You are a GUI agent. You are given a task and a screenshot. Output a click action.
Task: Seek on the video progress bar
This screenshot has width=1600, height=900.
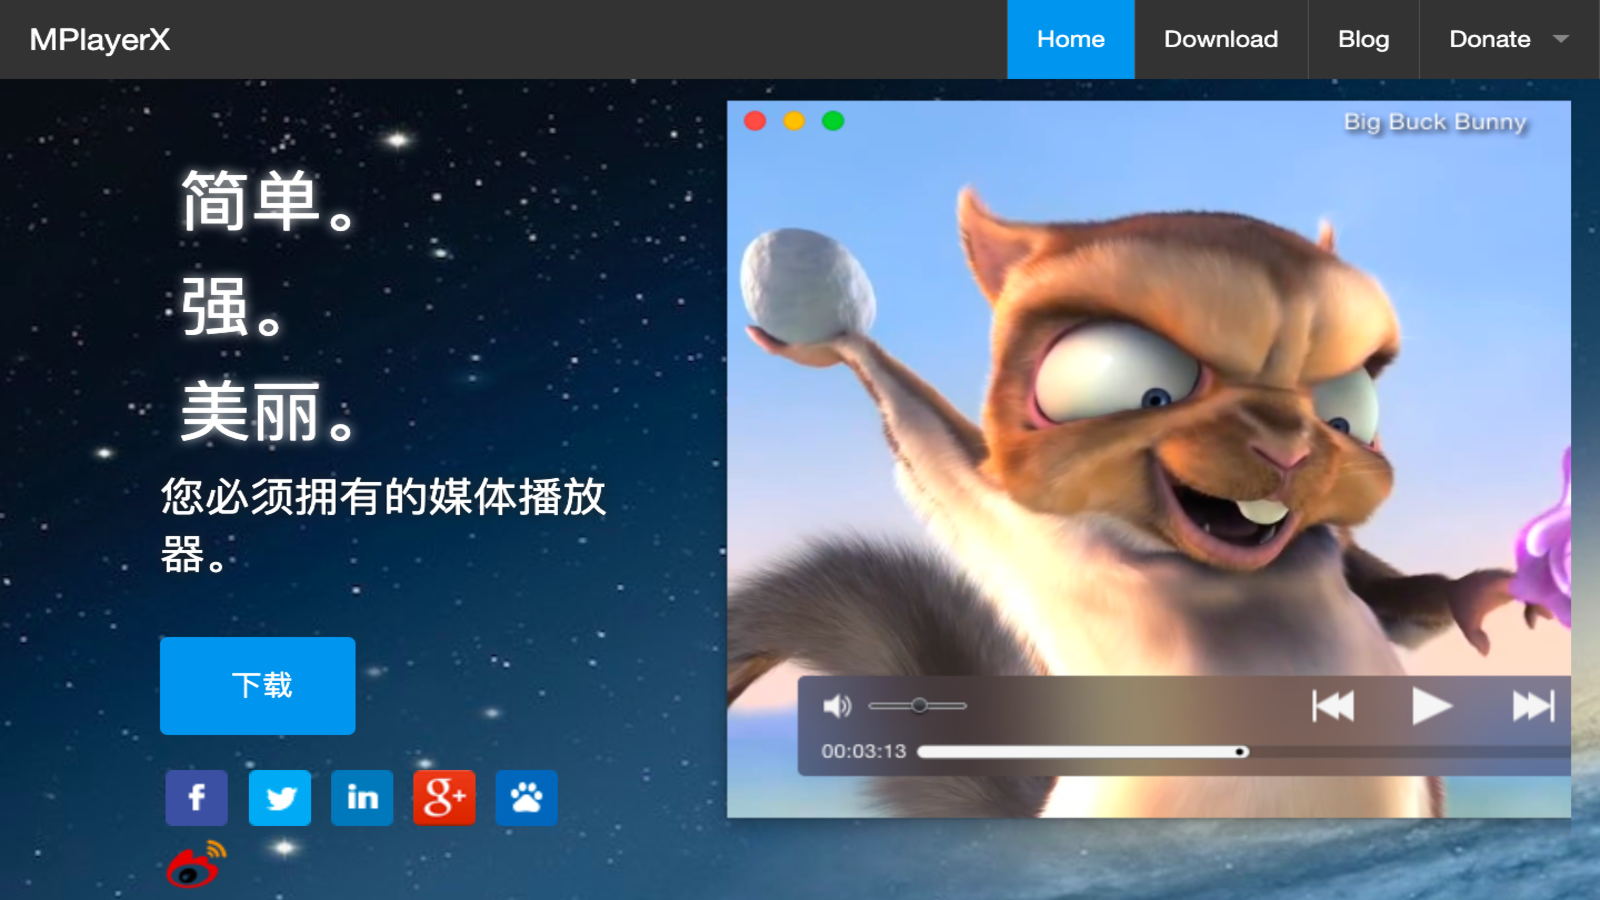point(1243,751)
